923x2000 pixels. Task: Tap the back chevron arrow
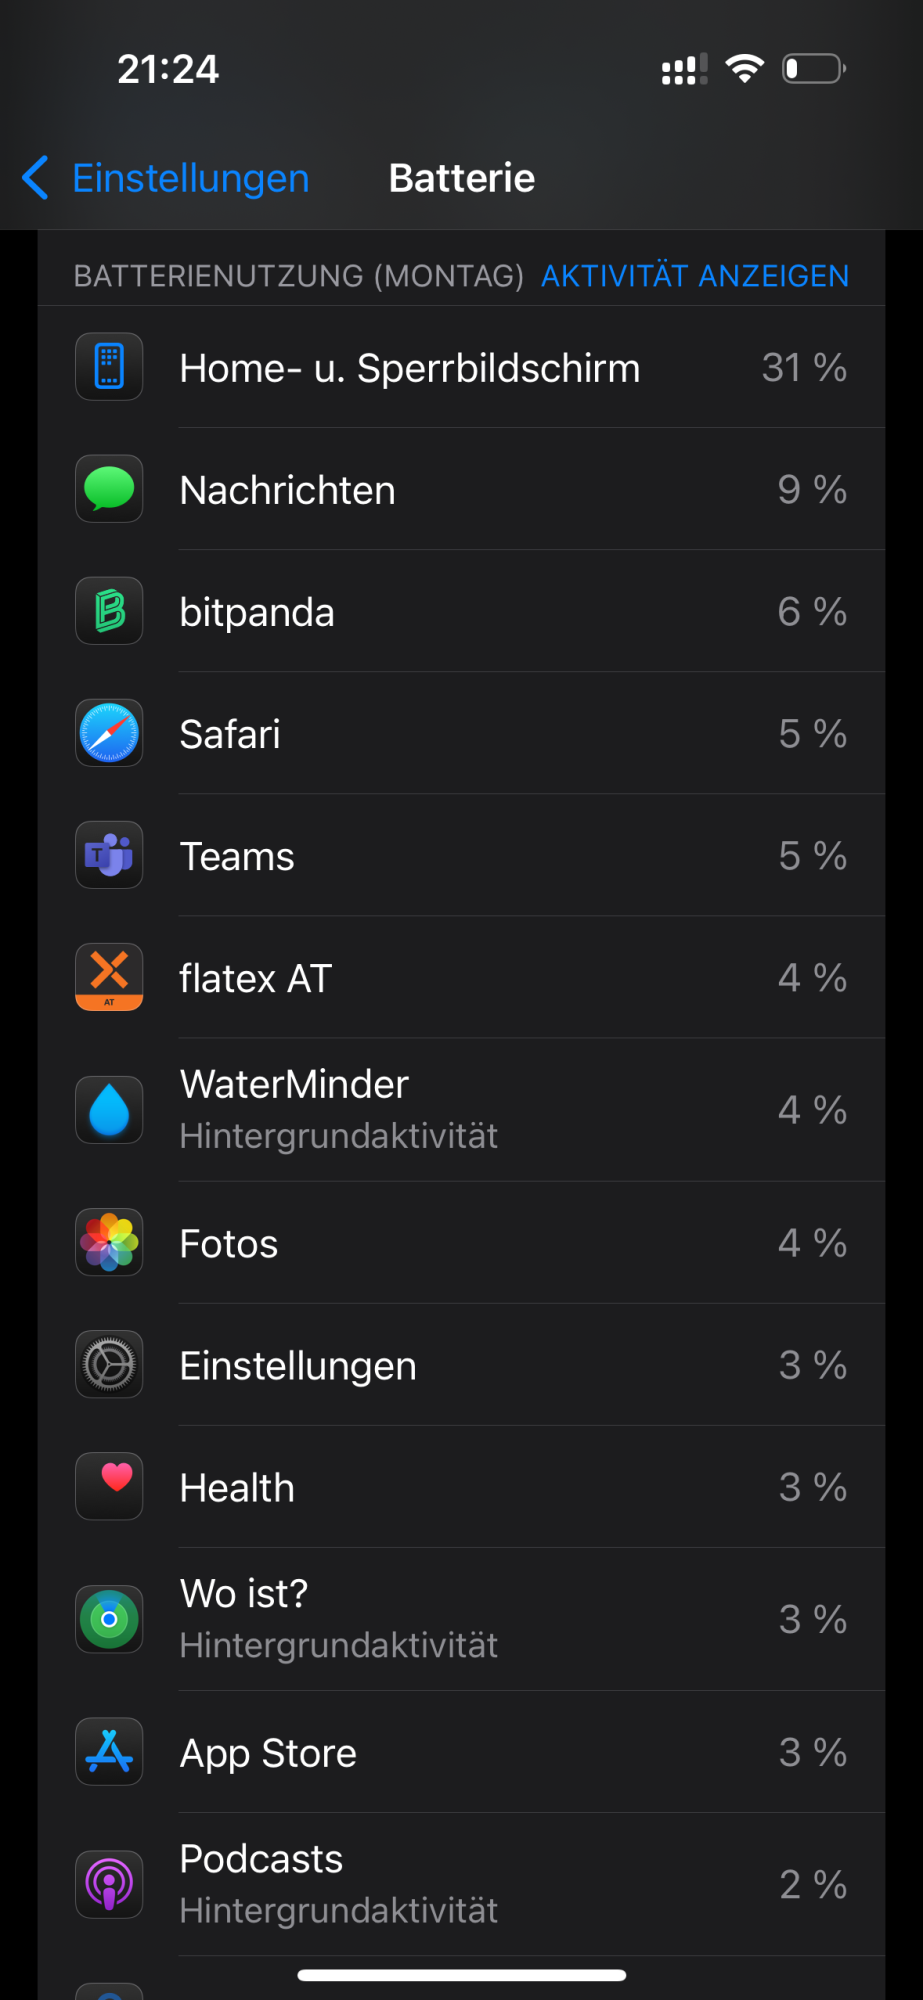(36, 178)
